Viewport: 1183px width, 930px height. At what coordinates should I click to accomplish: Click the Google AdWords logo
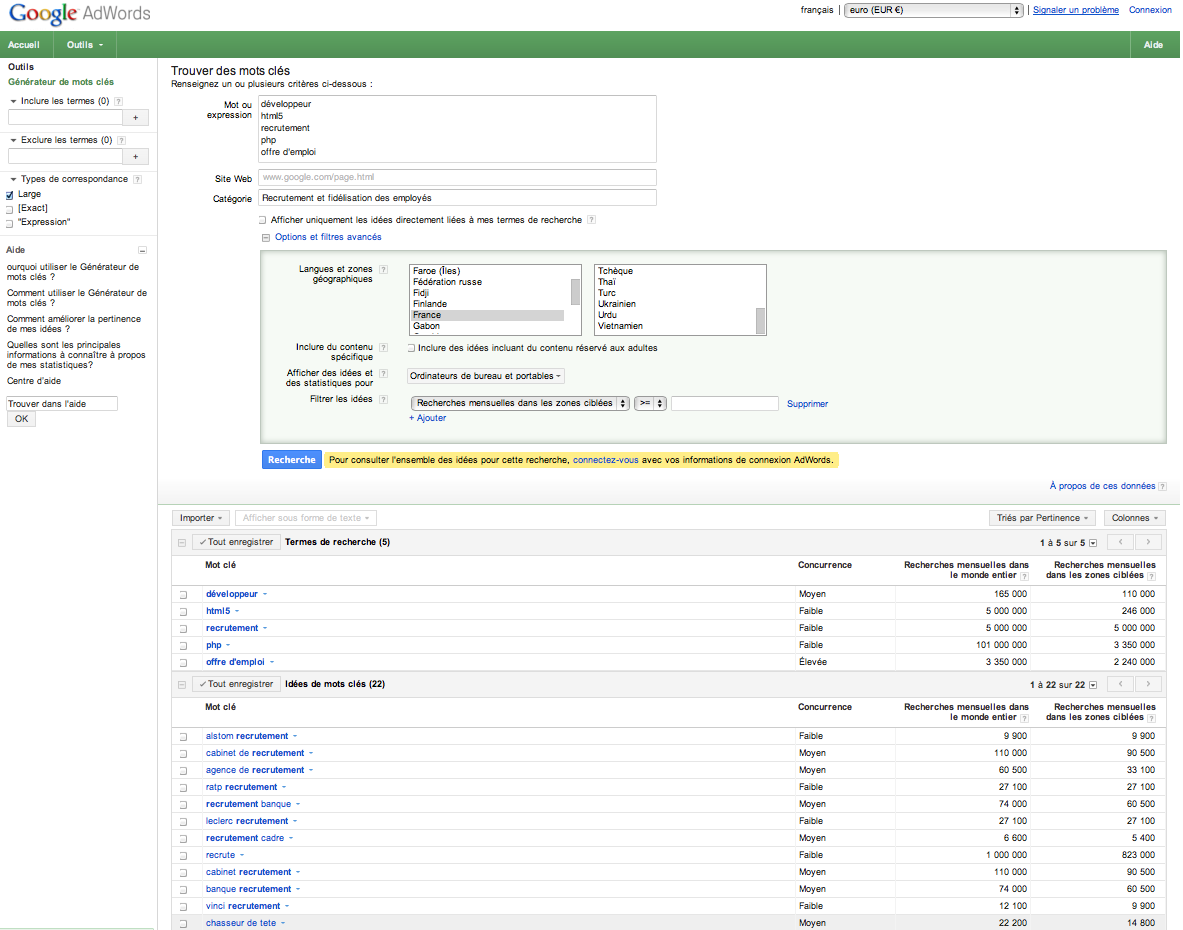(80, 13)
